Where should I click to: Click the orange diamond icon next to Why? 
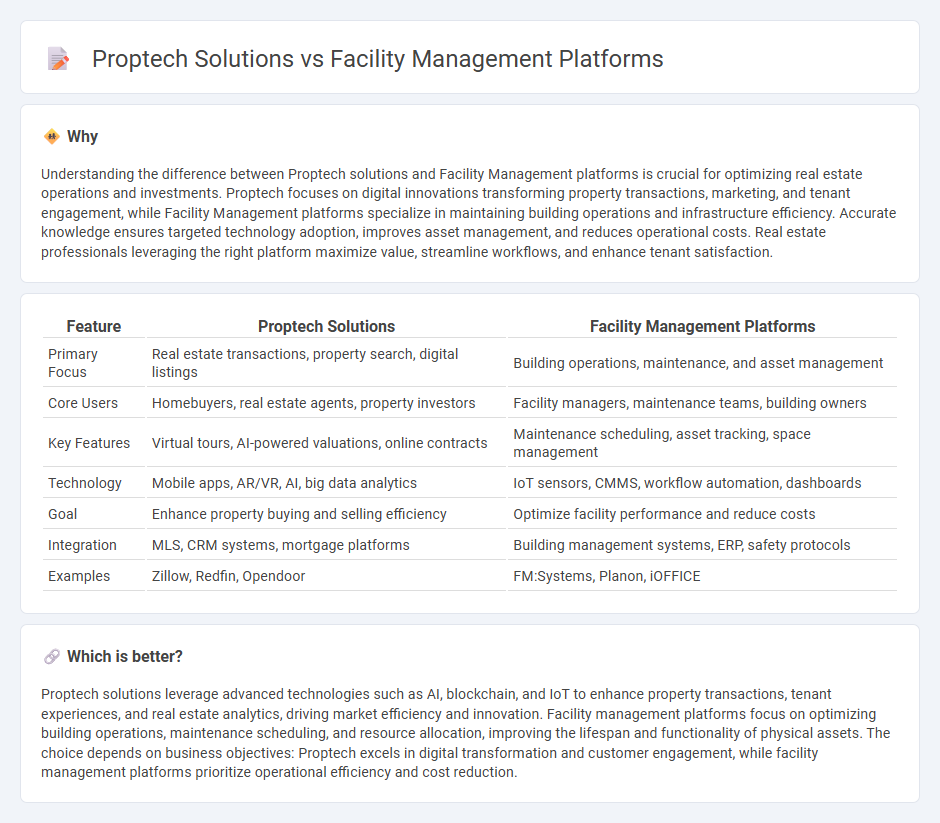(x=52, y=137)
